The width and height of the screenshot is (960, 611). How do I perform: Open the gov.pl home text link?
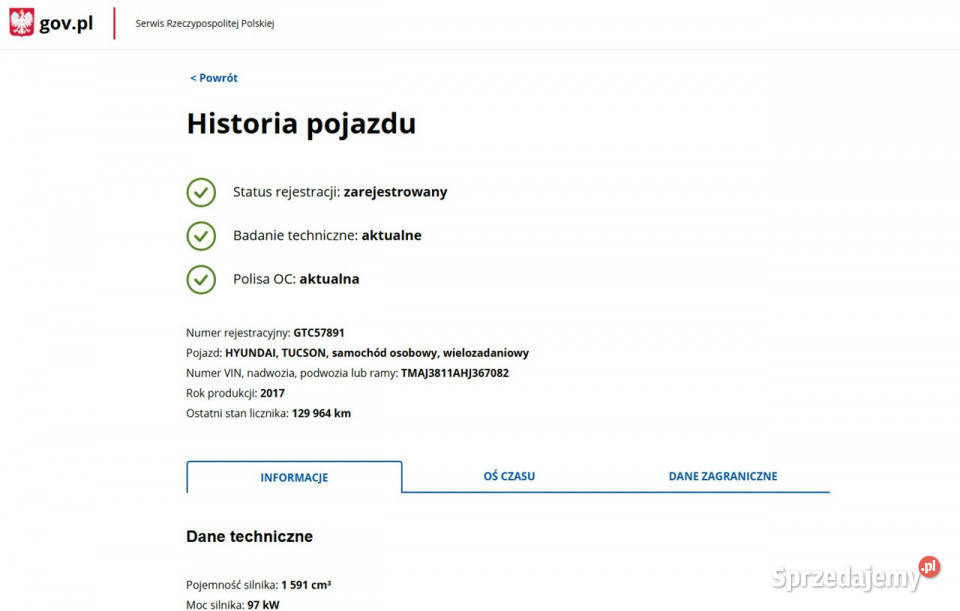click(66, 23)
